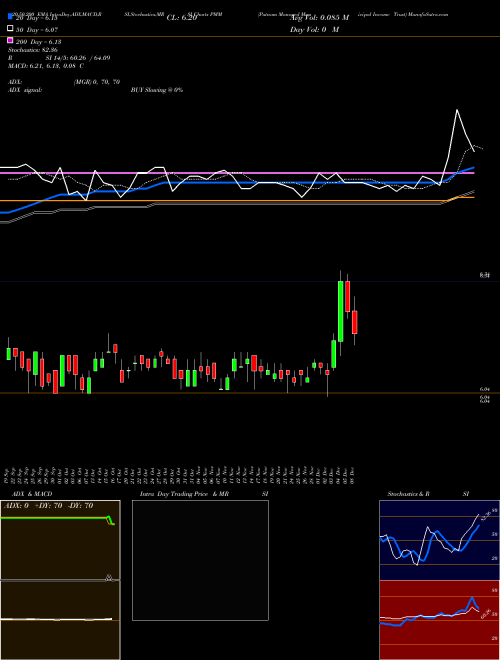Click the magenta 200 Day legend swatch
Viewport: 500px width, 660px height.
point(10,40)
